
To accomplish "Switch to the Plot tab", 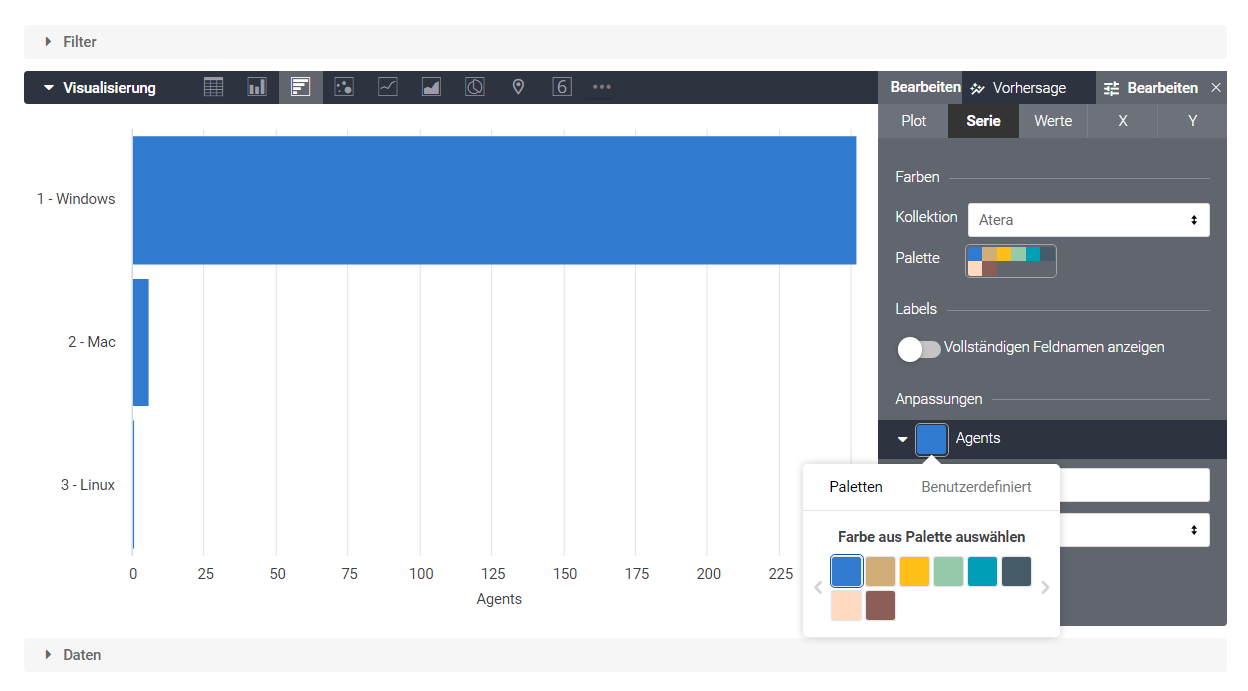I will (913, 121).
